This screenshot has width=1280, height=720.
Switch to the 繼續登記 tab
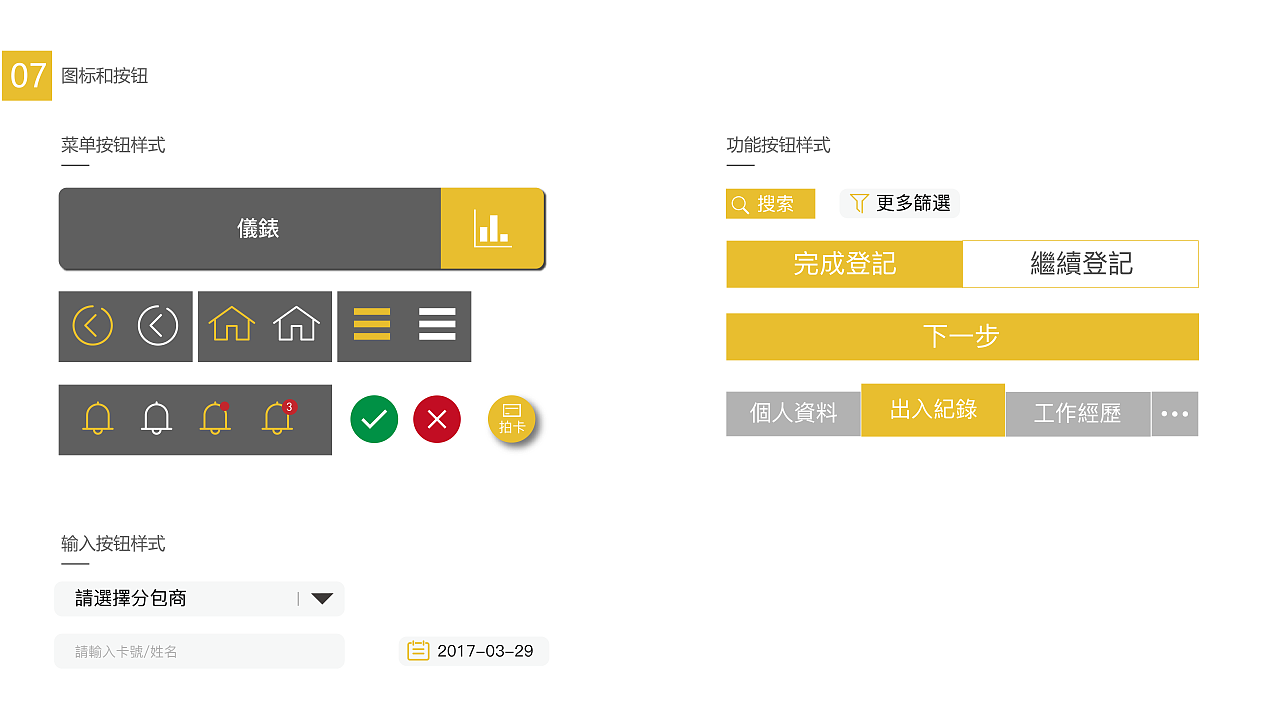click(x=1080, y=263)
